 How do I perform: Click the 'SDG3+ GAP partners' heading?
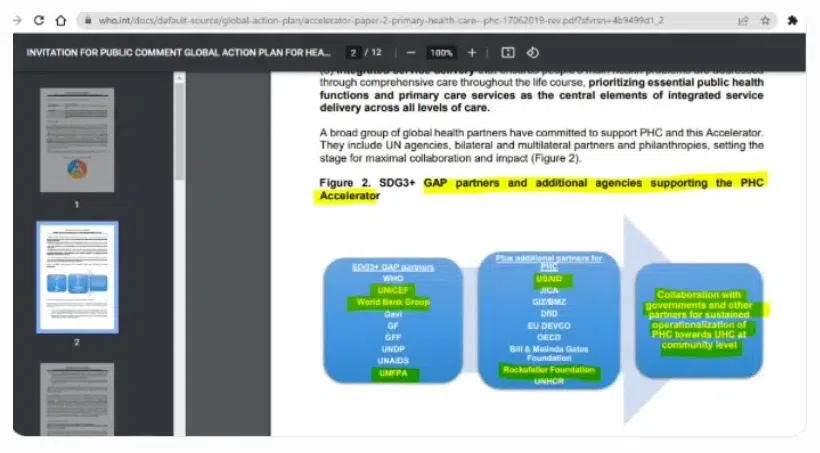[x=393, y=267]
